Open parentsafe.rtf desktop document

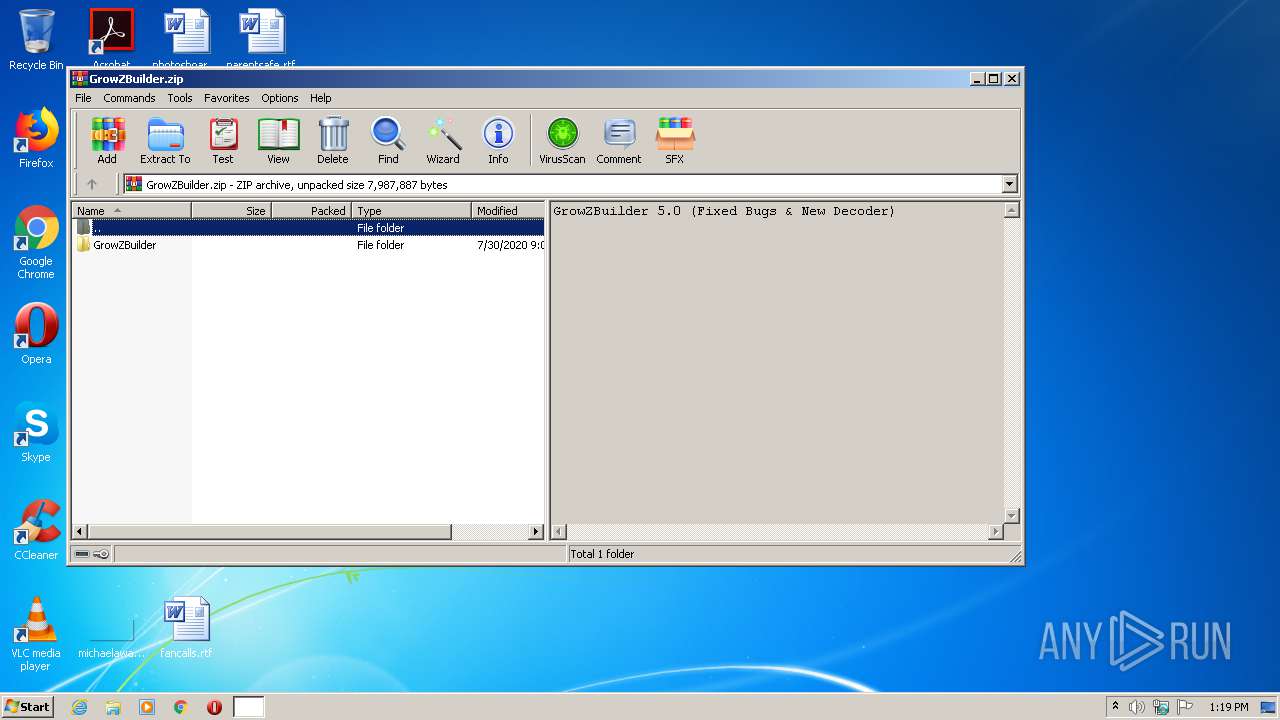coord(261,38)
